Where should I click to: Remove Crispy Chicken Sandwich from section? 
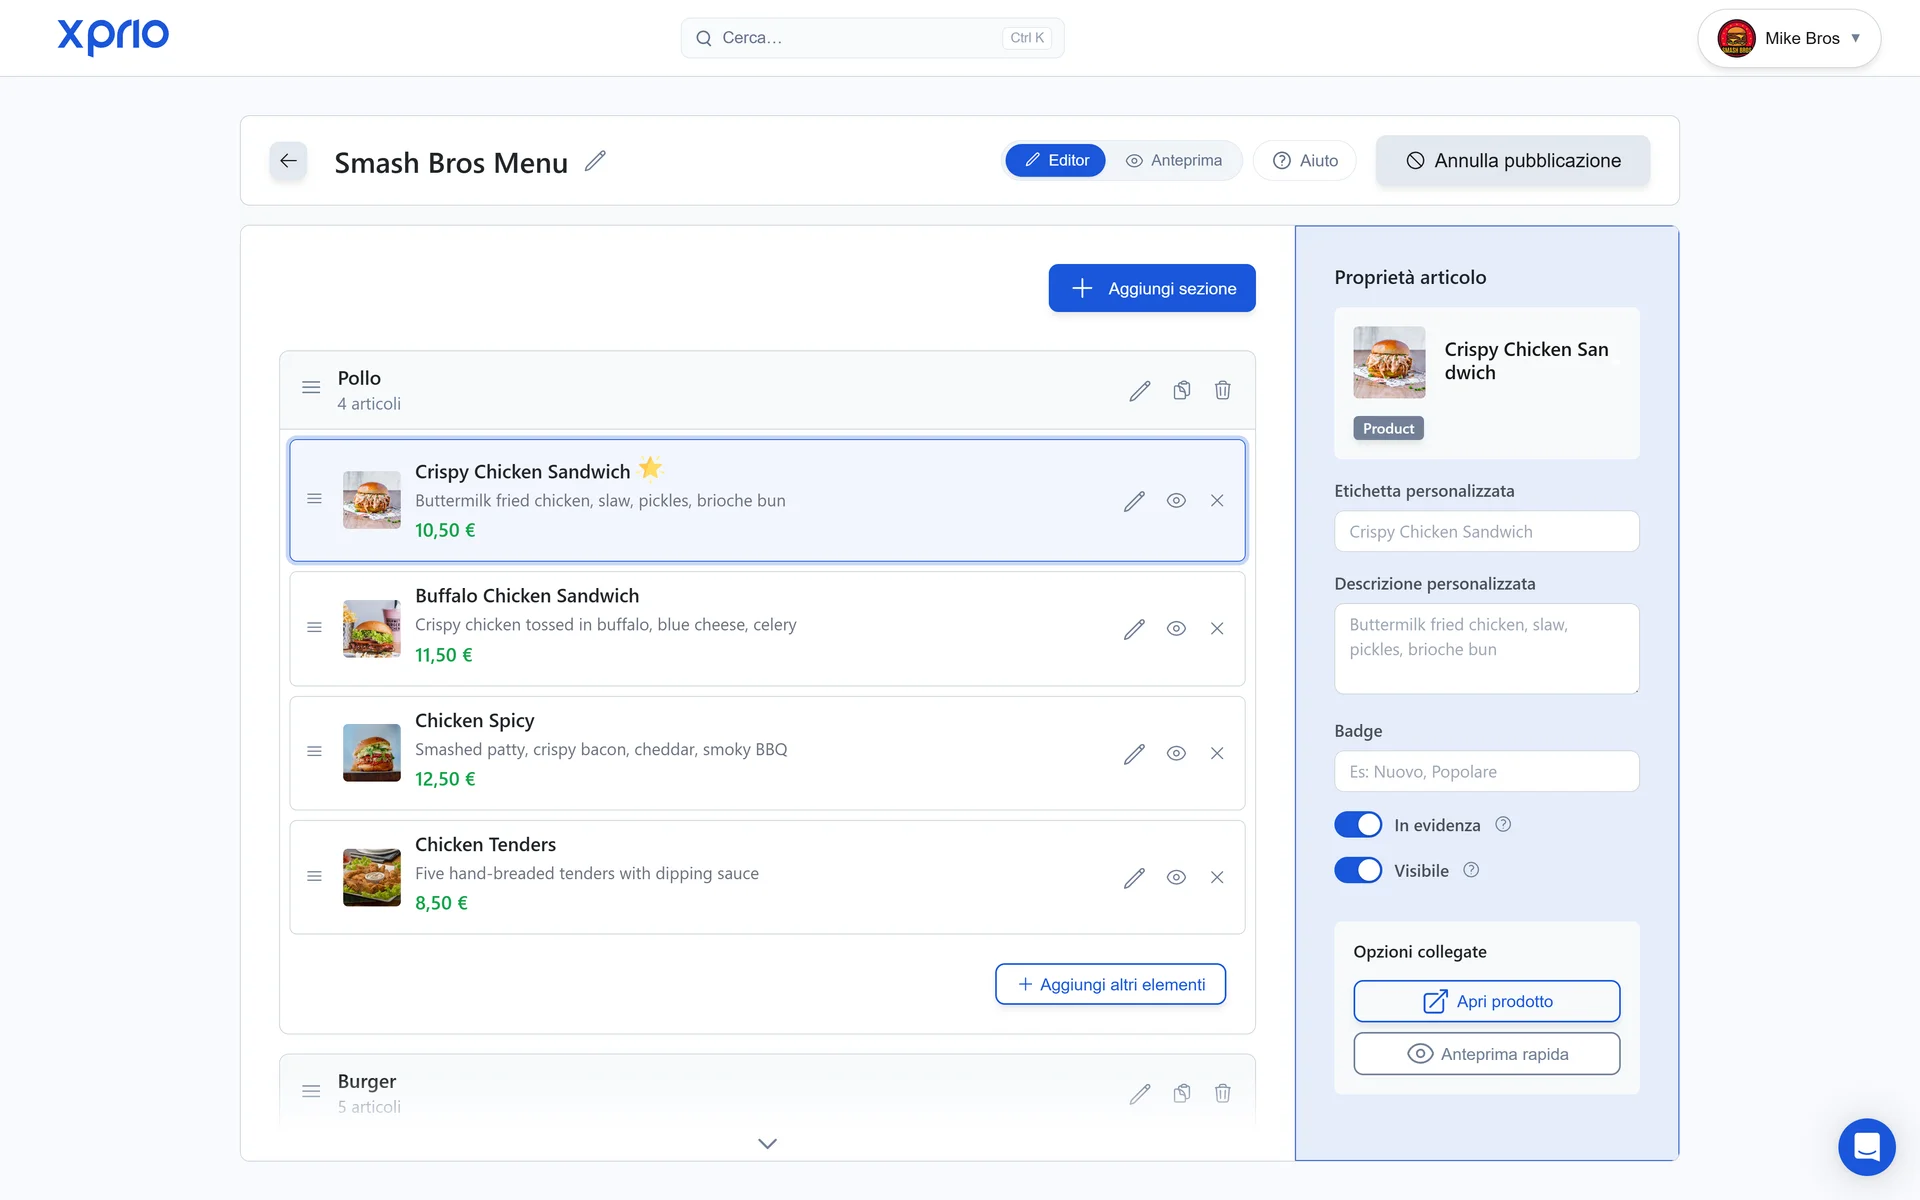click(x=1217, y=501)
